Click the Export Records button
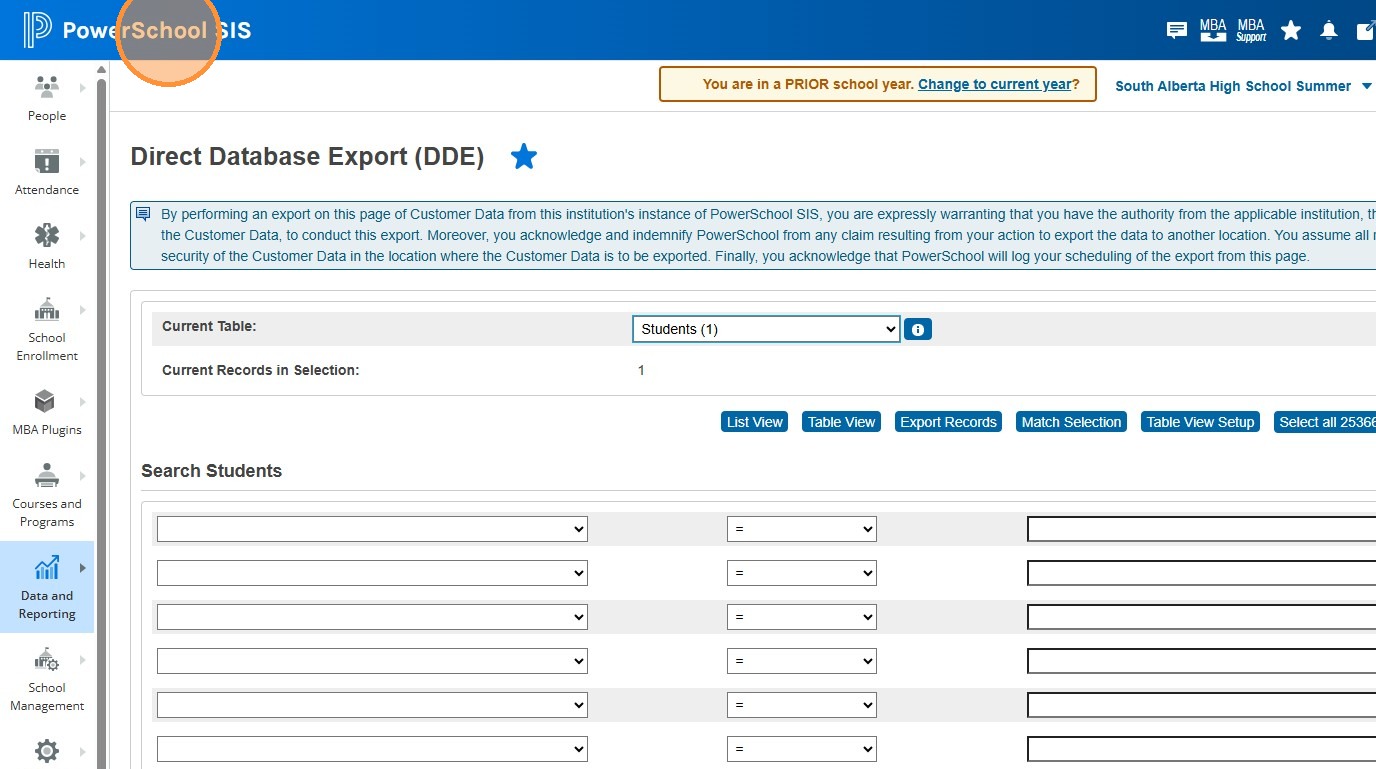 pos(948,422)
